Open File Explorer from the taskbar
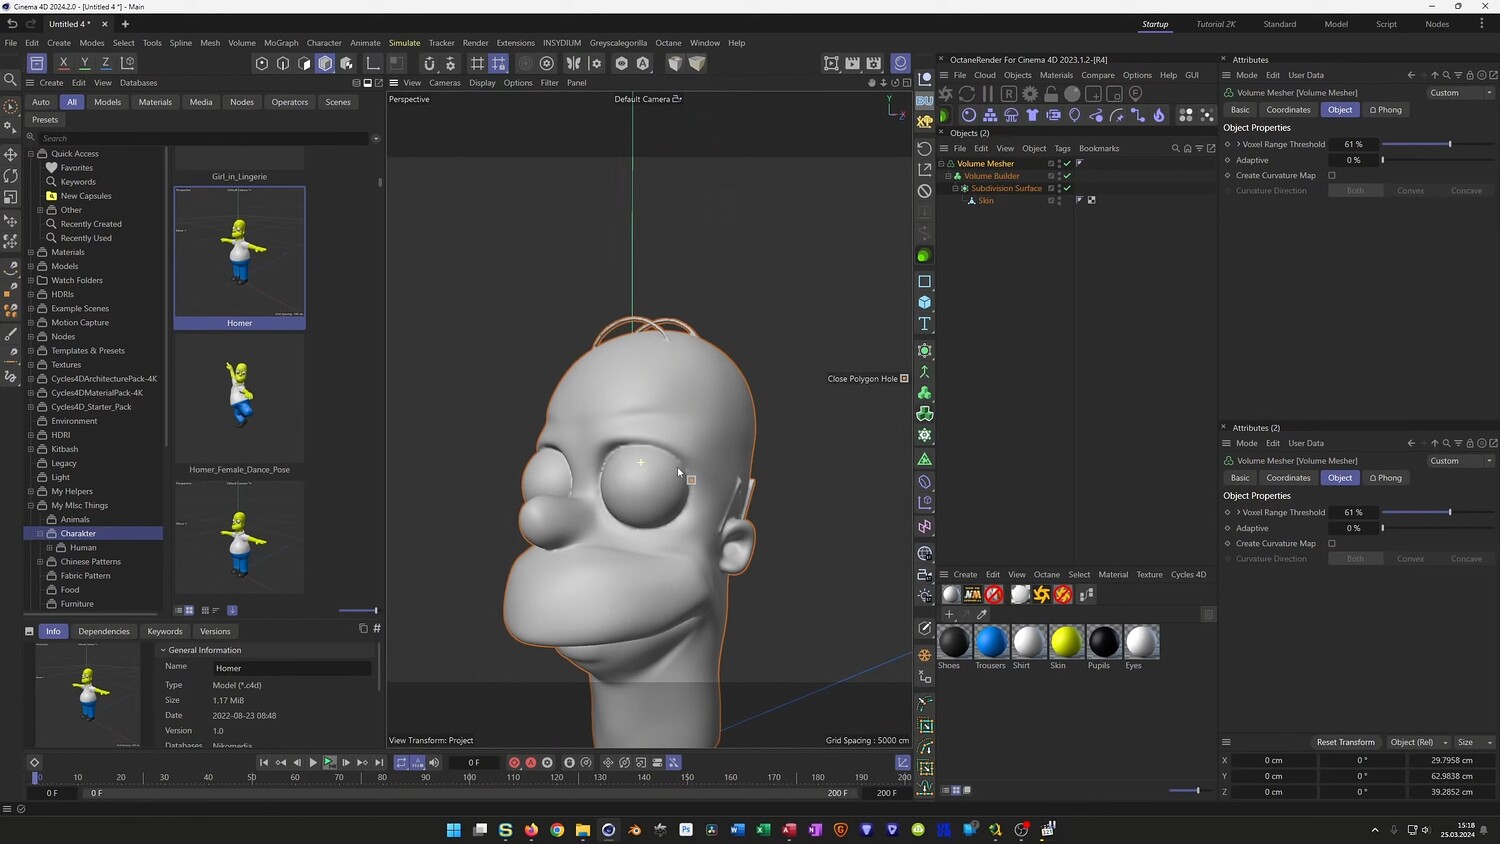The image size is (1500, 844). point(583,829)
